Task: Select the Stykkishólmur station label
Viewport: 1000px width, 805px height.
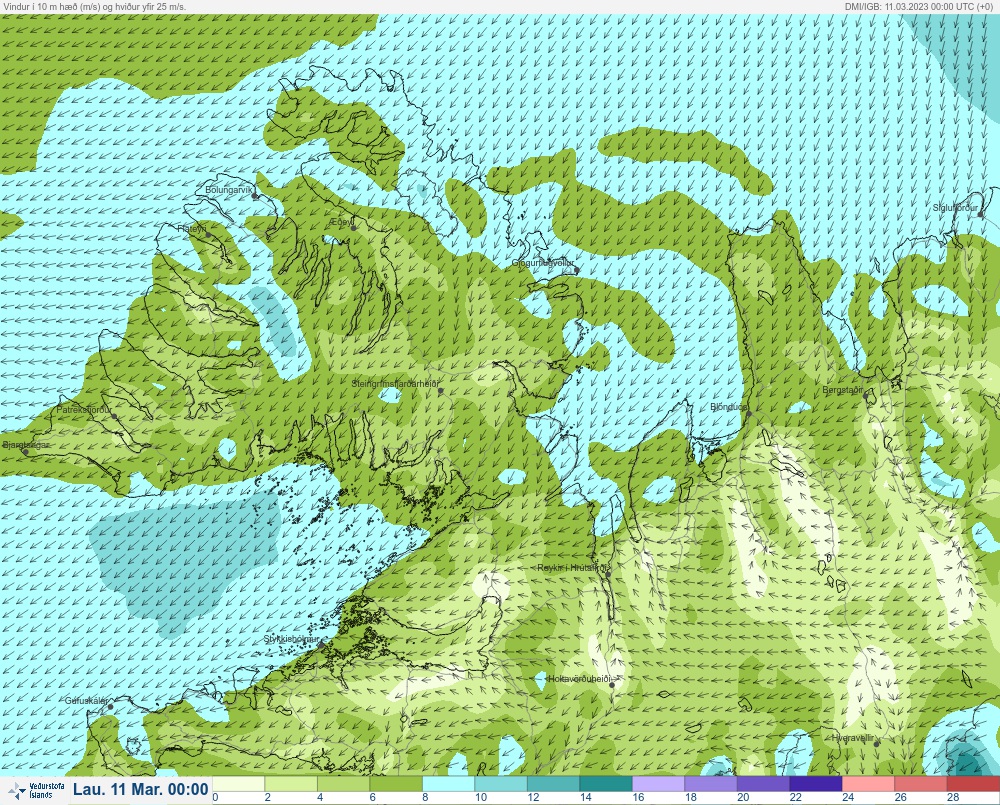Action: (x=291, y=639)
